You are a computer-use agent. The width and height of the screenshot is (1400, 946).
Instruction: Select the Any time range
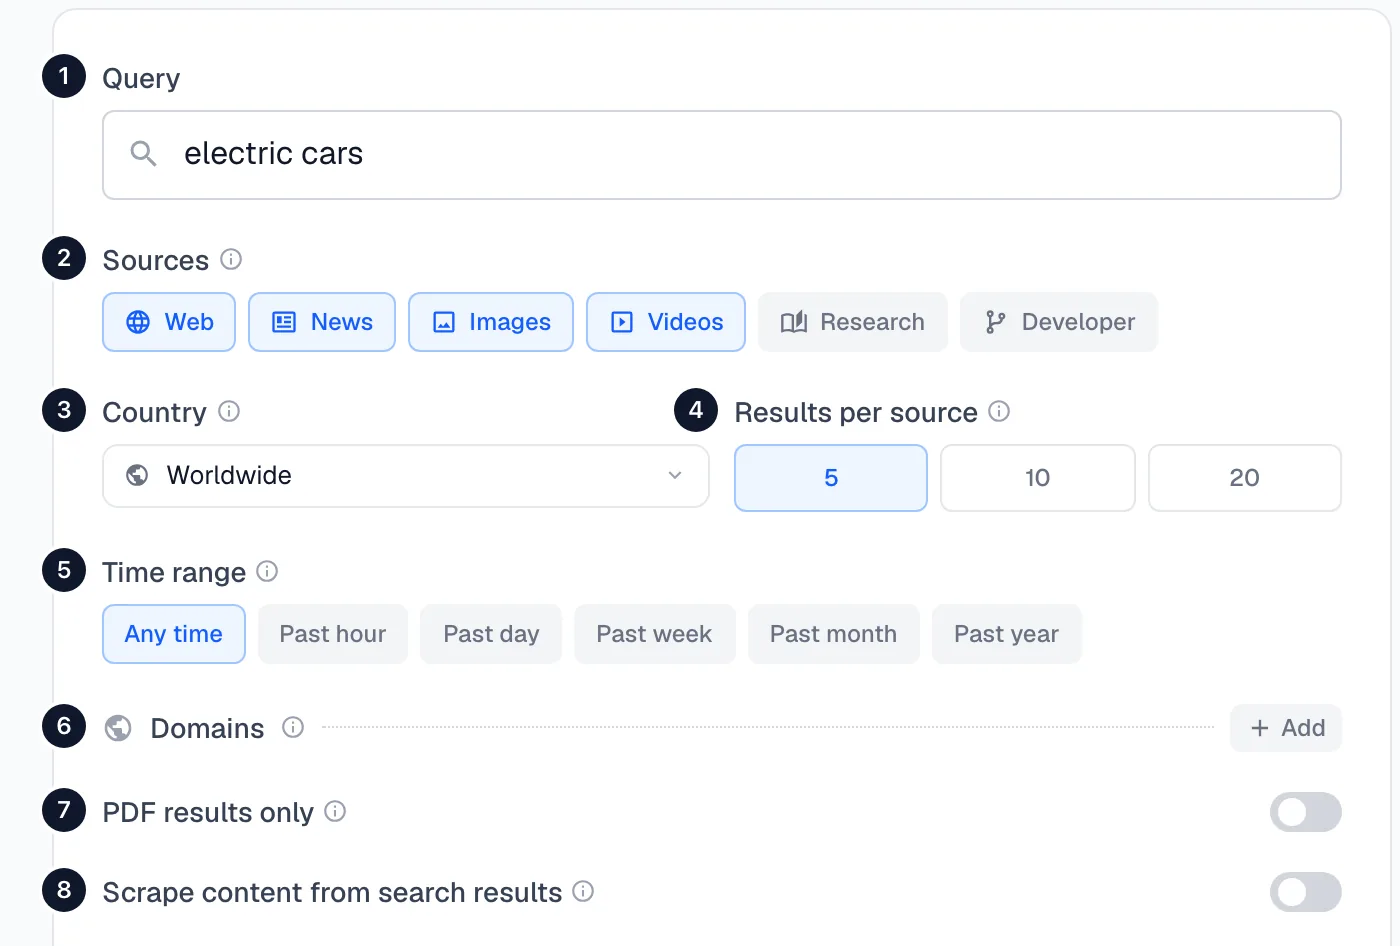174,634
